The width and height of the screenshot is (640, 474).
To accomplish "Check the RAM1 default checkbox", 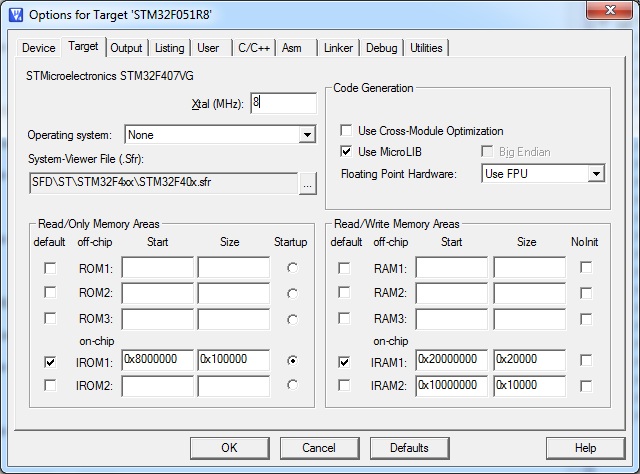I will (x=344, y=268).
